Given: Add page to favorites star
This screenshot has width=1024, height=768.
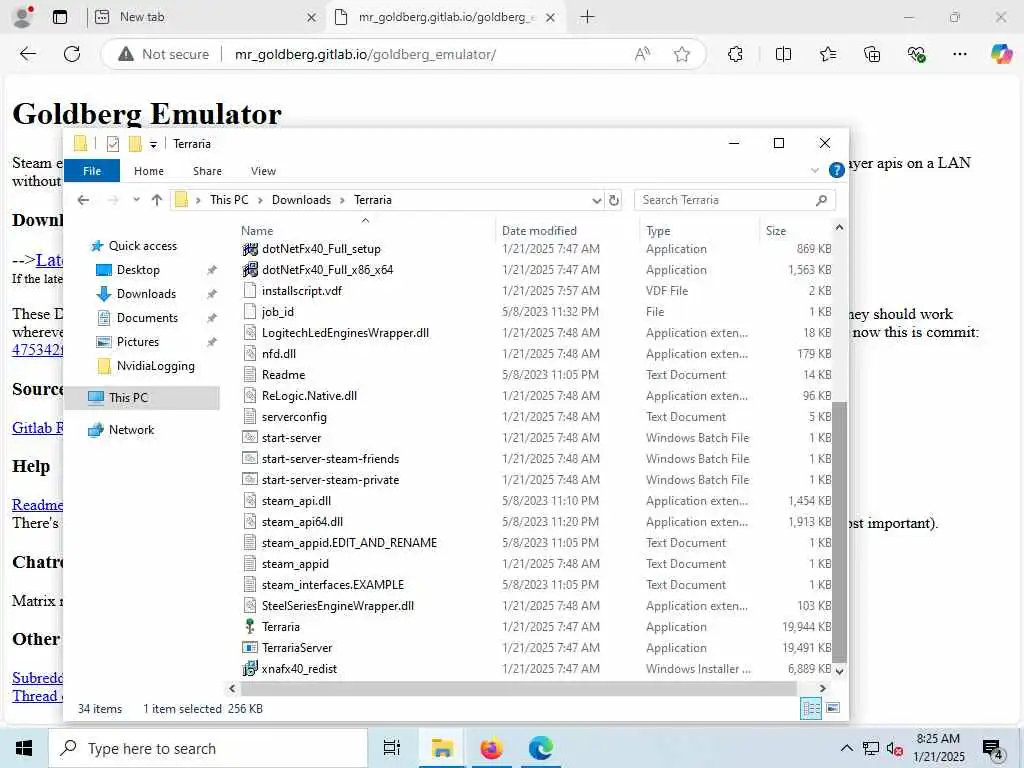Looking at the screenshot, I should [x=682, y=54].
